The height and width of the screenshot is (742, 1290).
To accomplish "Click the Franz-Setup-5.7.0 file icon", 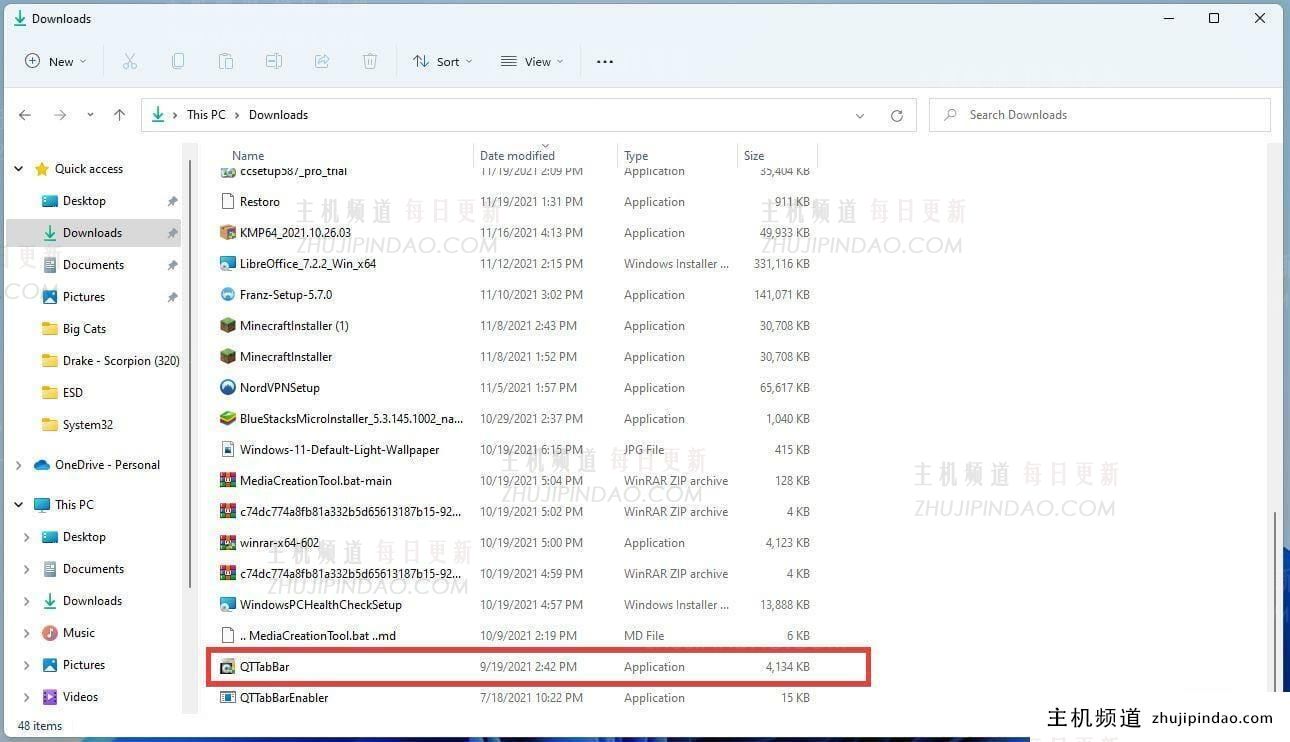I will 228,295.
